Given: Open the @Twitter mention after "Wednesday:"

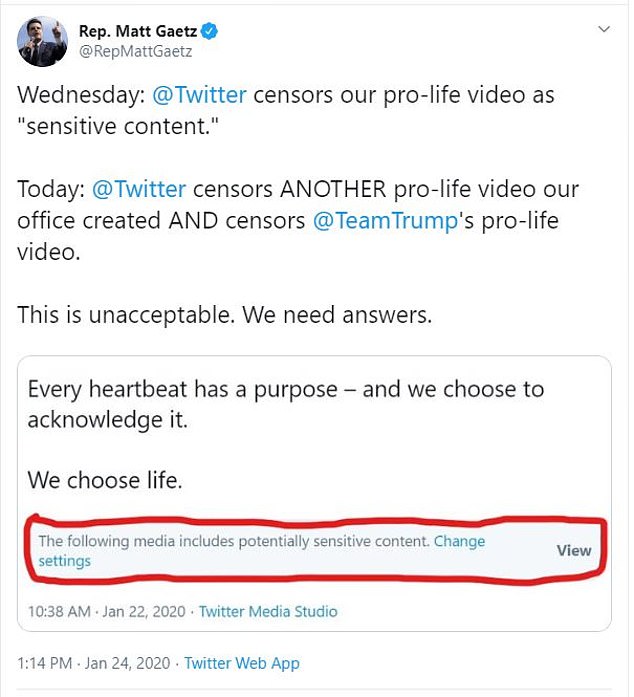Looking at the screenshot, I should (x=199, y=96).
